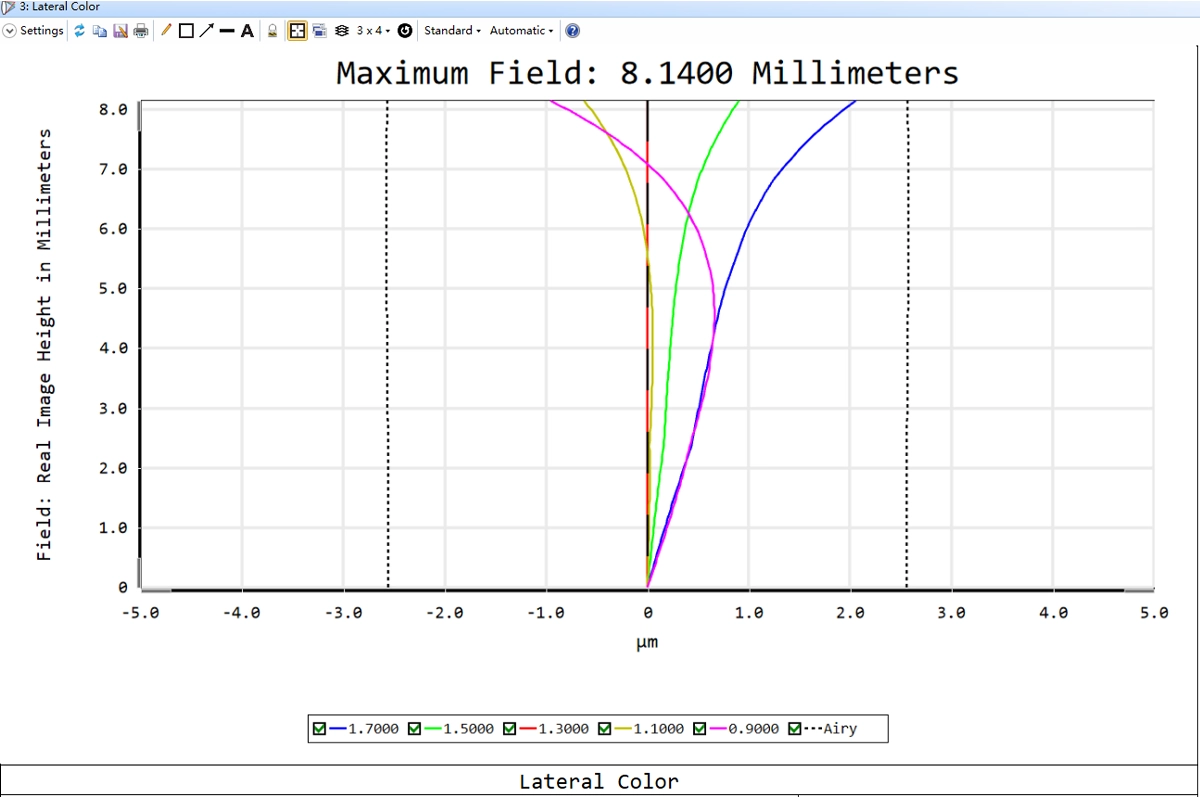Click the save graphic icon
1200x800 pixels.
[120, 31]
